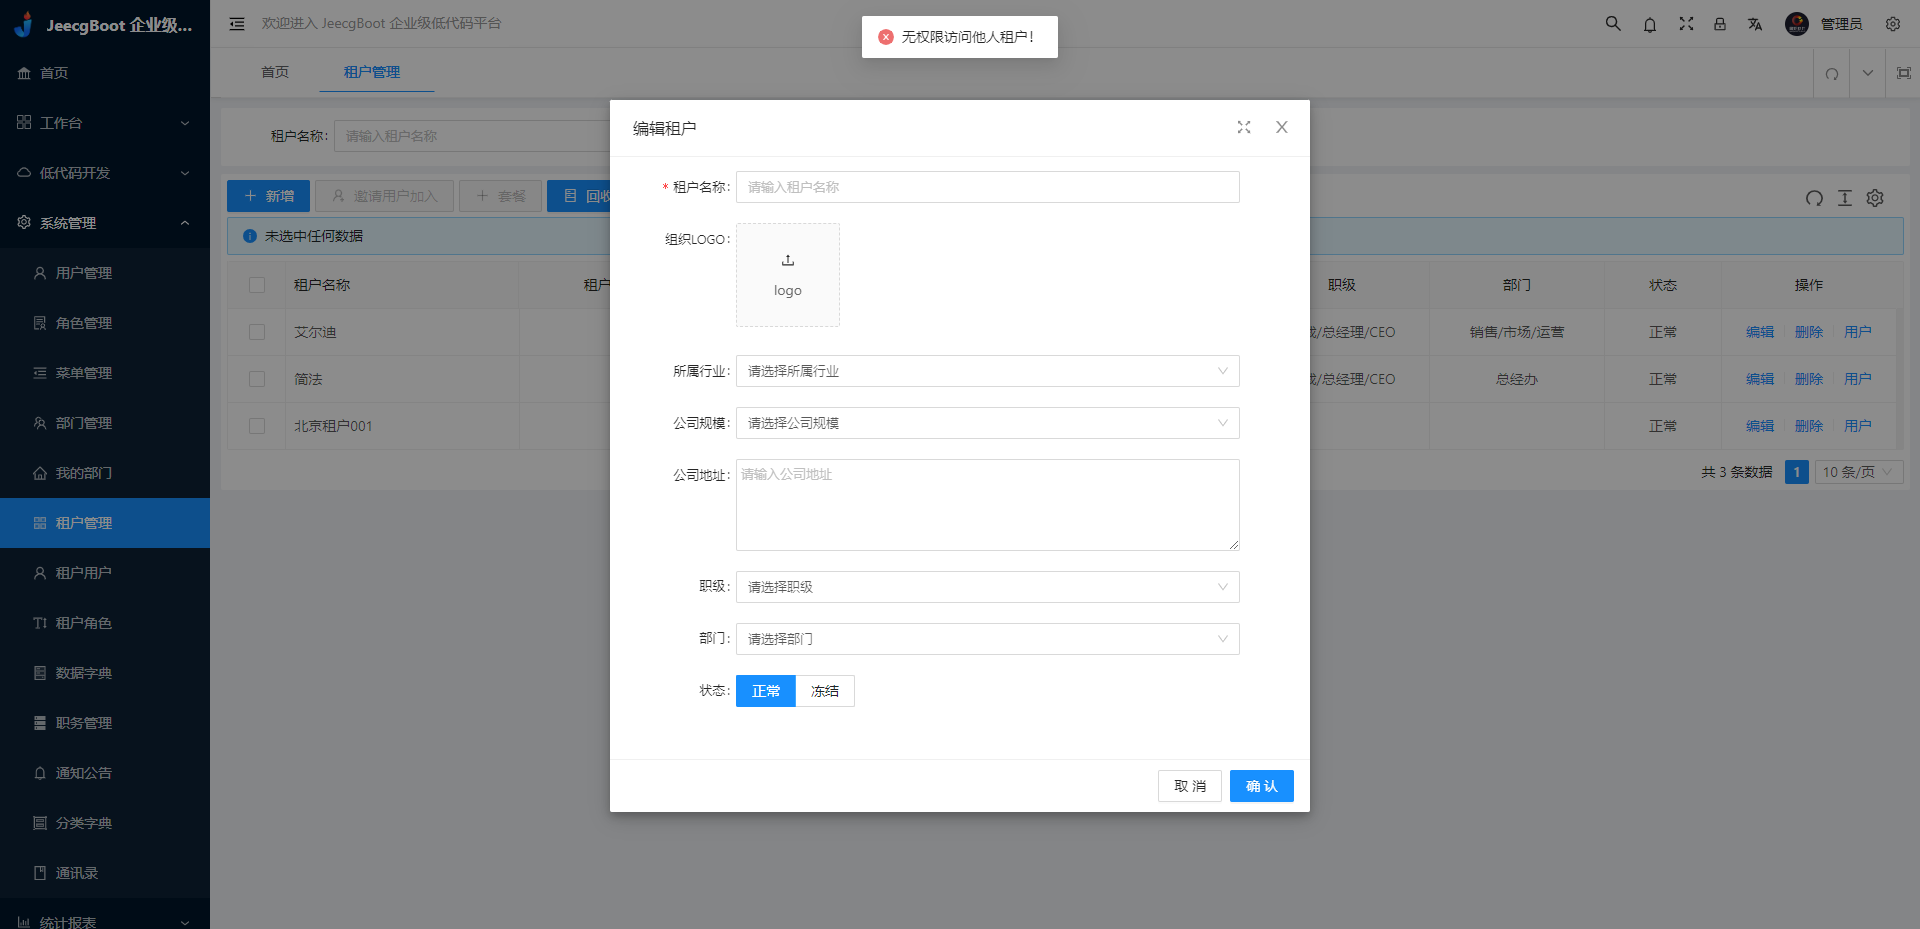Open the 部门 dropdown
The height and width of the screenshot is (929, 1920).
pos(988,639)
